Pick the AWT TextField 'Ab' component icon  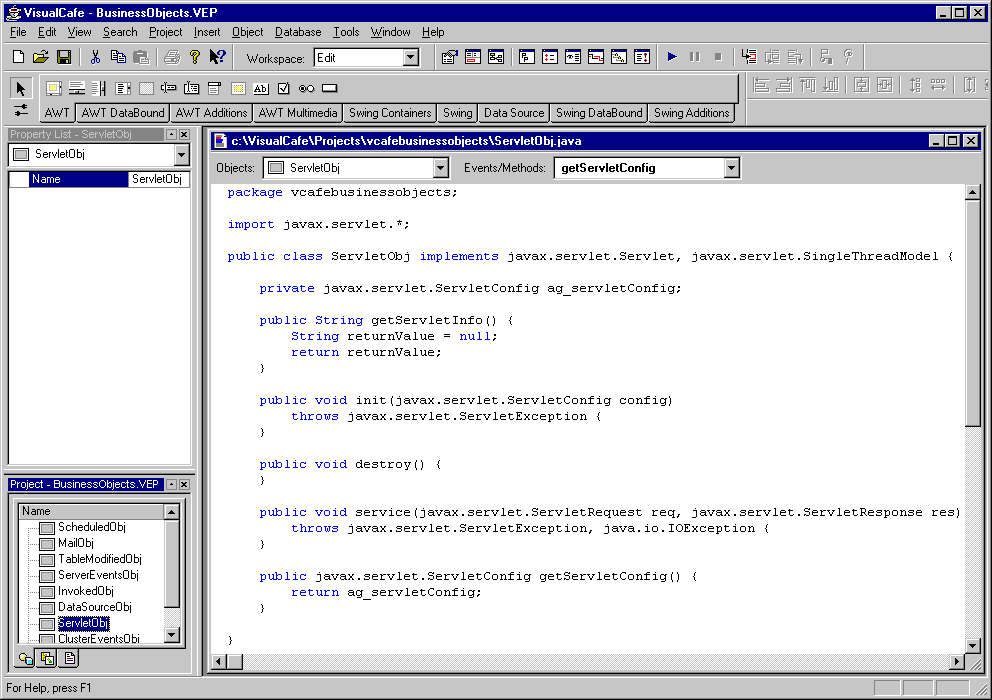[261, 88]
